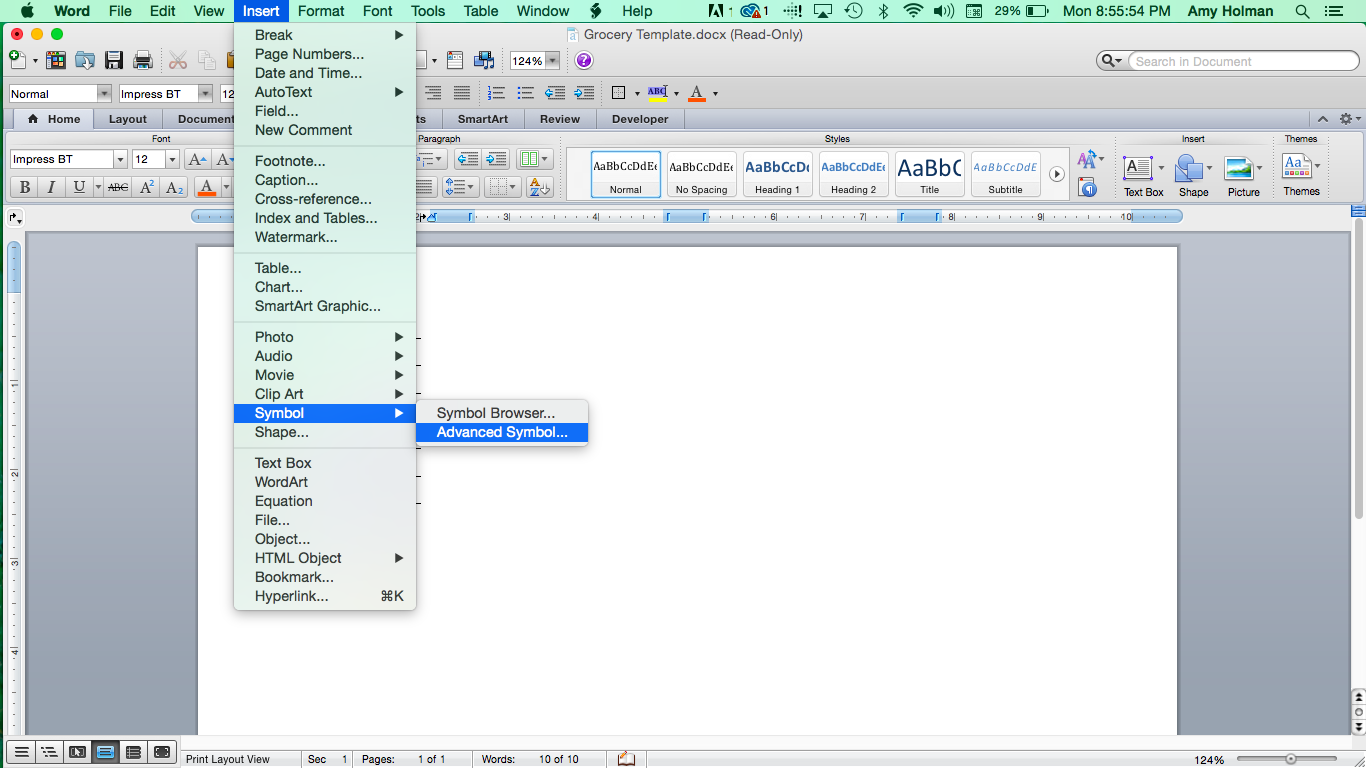Open the Format menu in the menu bar
1366x768 pixels.
[321, 11]
